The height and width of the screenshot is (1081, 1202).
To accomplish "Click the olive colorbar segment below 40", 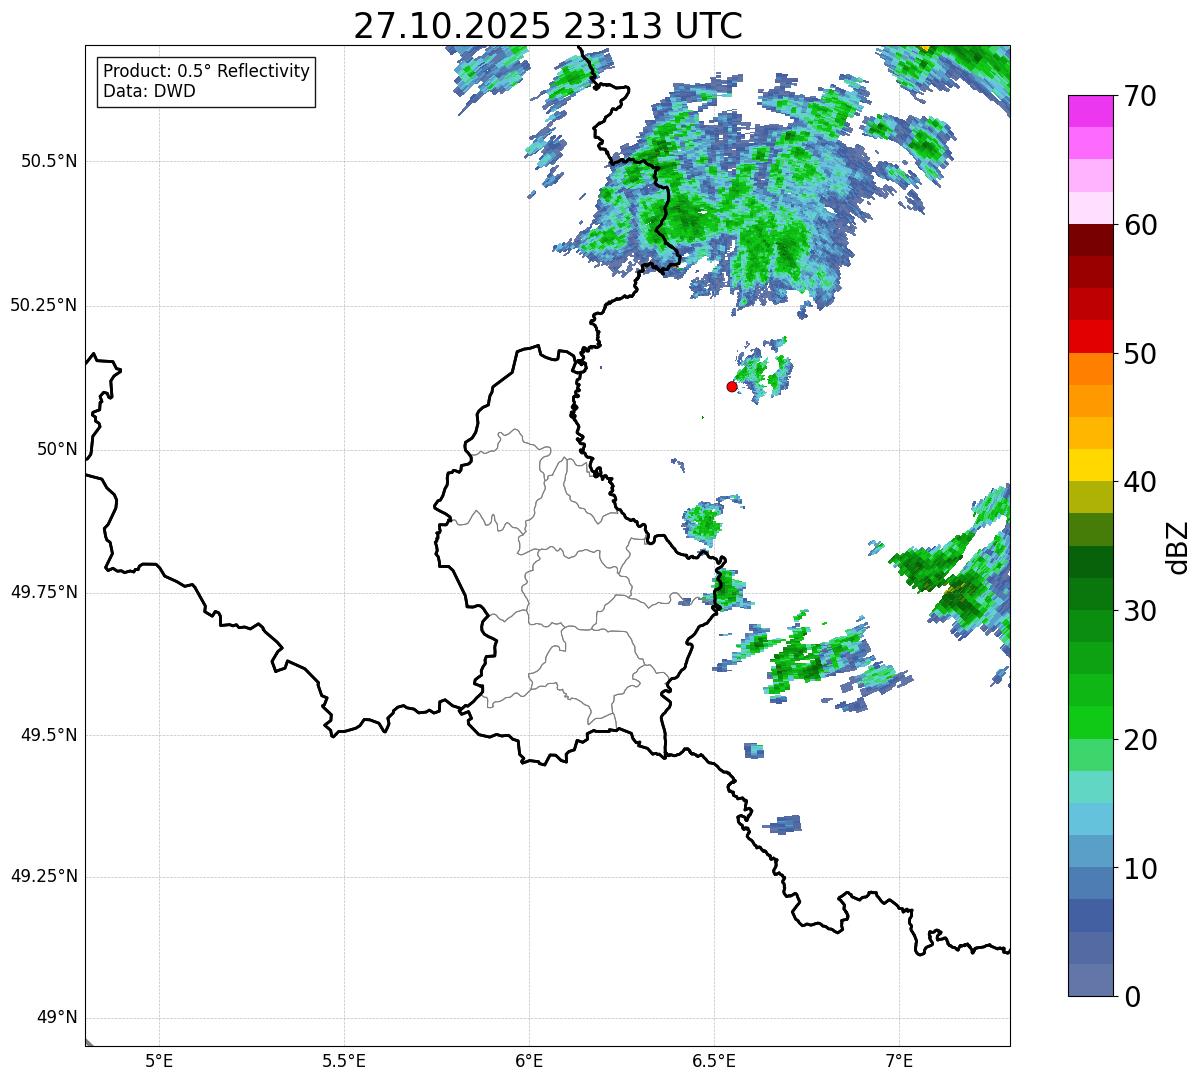I will tap(1090, 497).
